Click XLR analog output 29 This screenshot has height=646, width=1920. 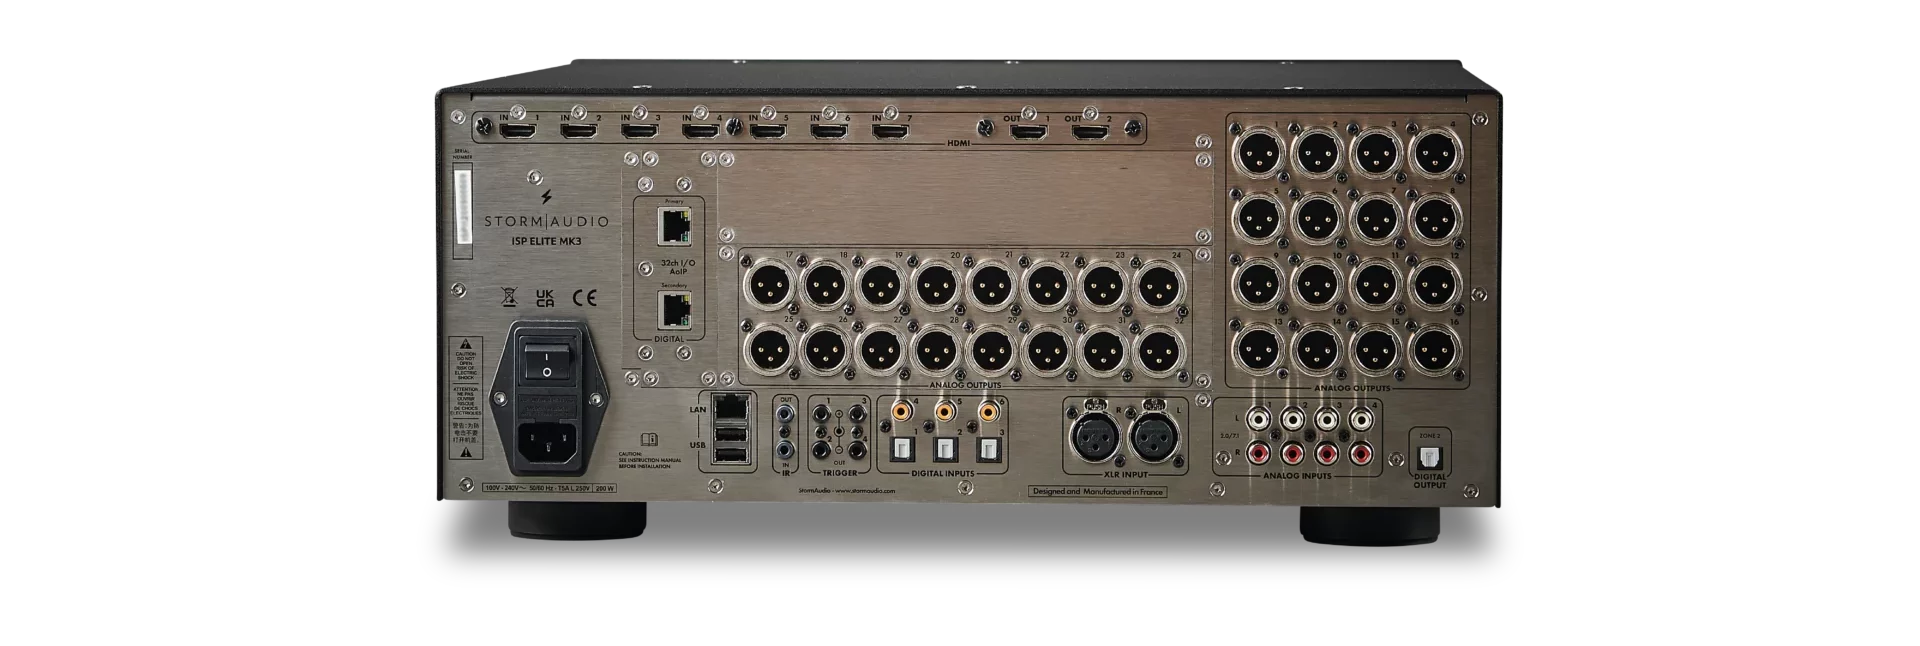pos(992,349)
